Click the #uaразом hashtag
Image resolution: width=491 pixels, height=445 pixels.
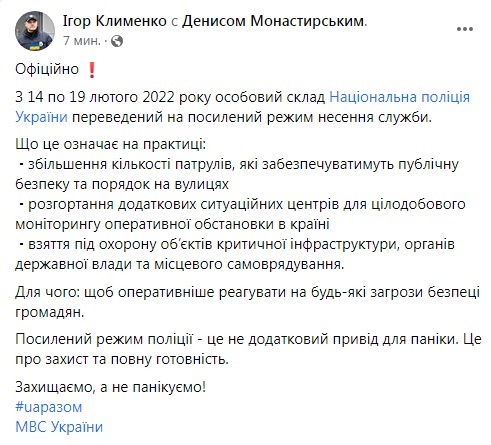click(x=49, y=407)
